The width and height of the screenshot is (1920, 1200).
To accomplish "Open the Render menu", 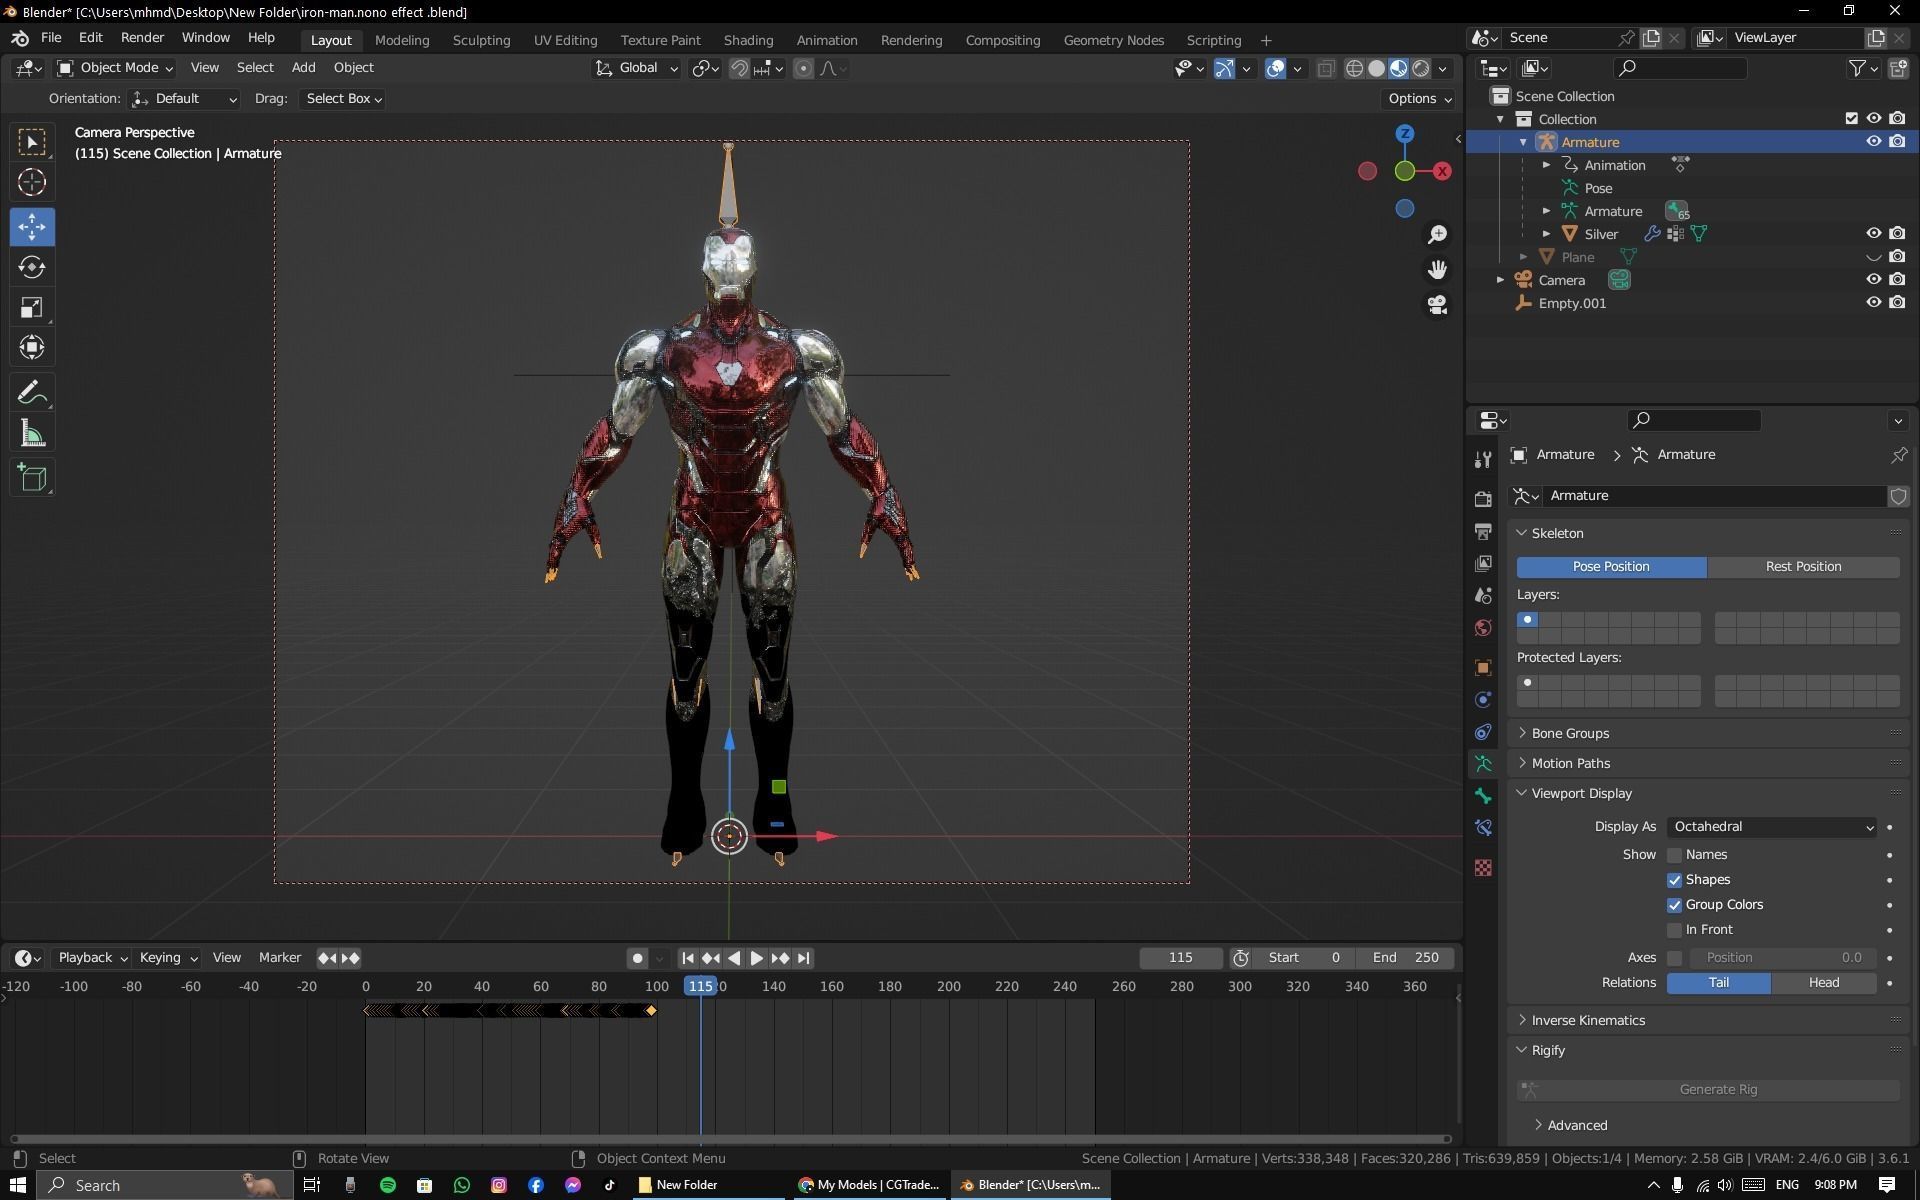I will click(142, 38).
